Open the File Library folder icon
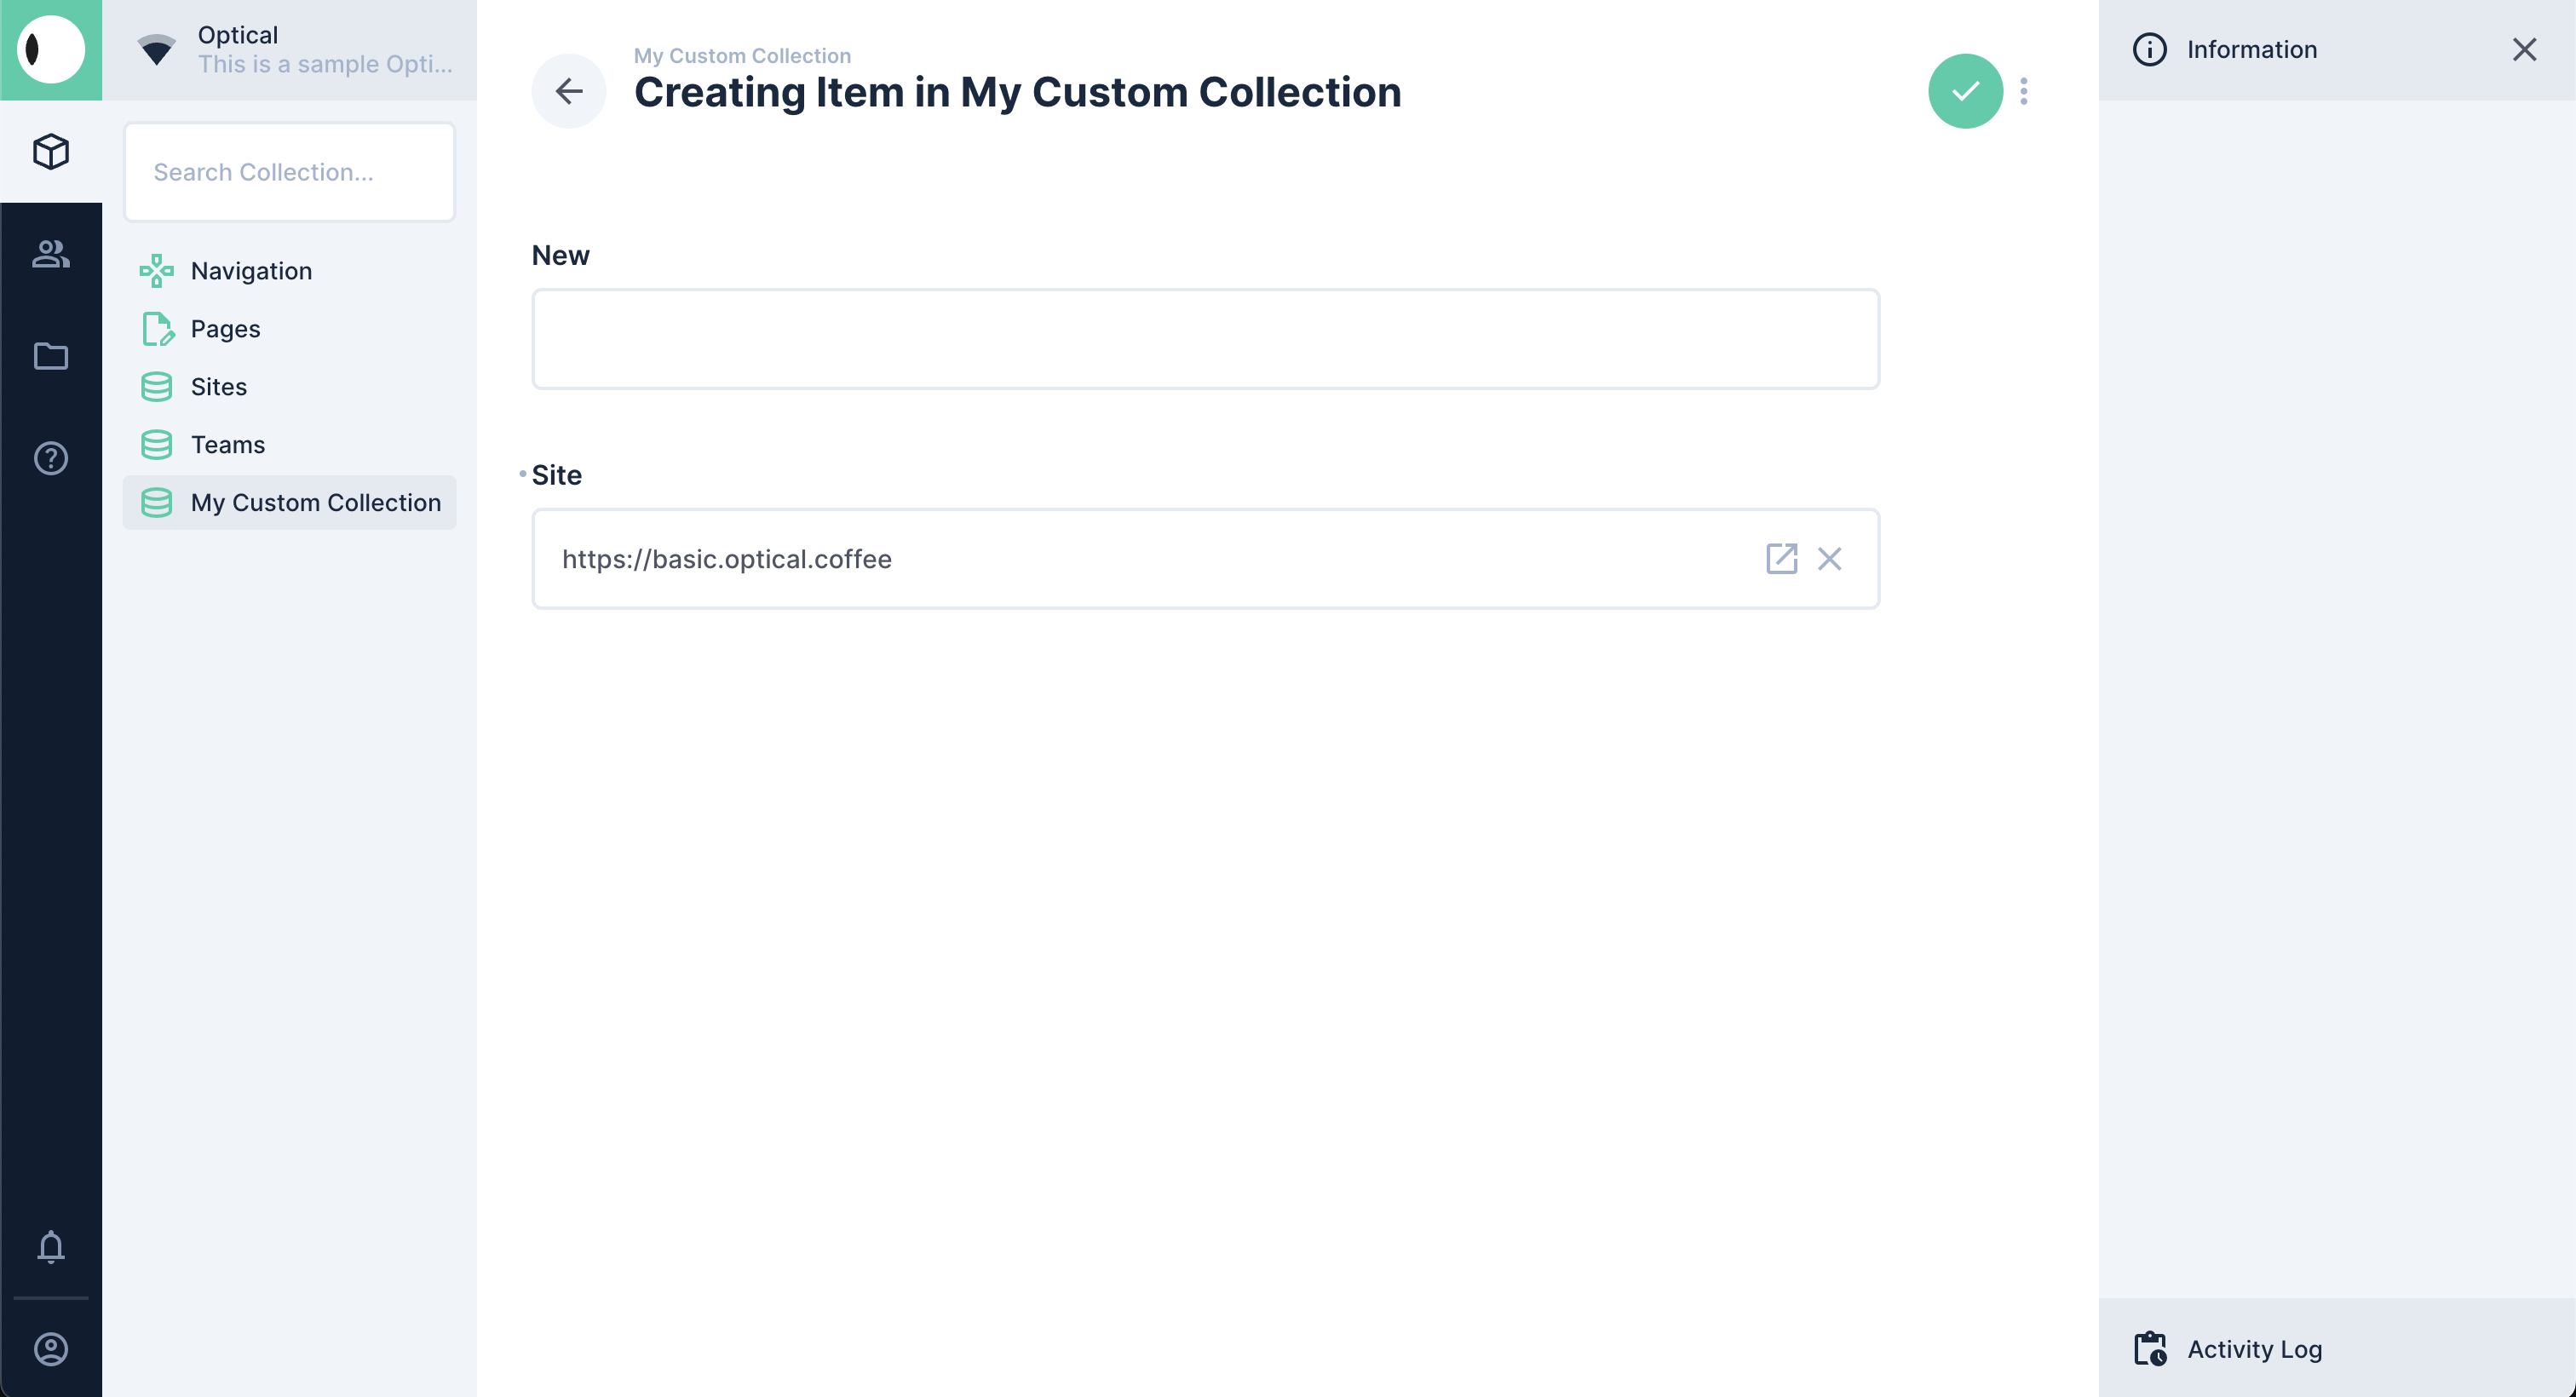The height and width of the screenshot is (1397, 2576). (x=51, y=356)
